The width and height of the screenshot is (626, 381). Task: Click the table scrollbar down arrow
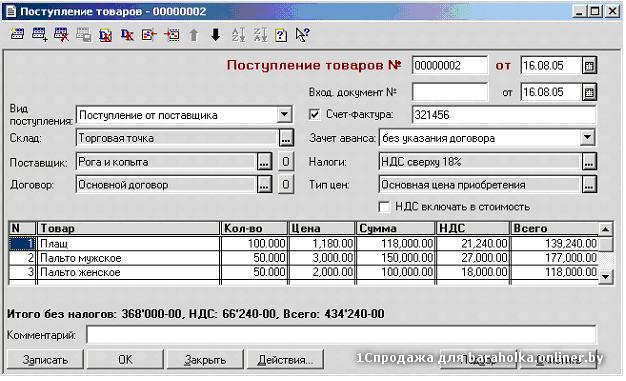[606, 276]
